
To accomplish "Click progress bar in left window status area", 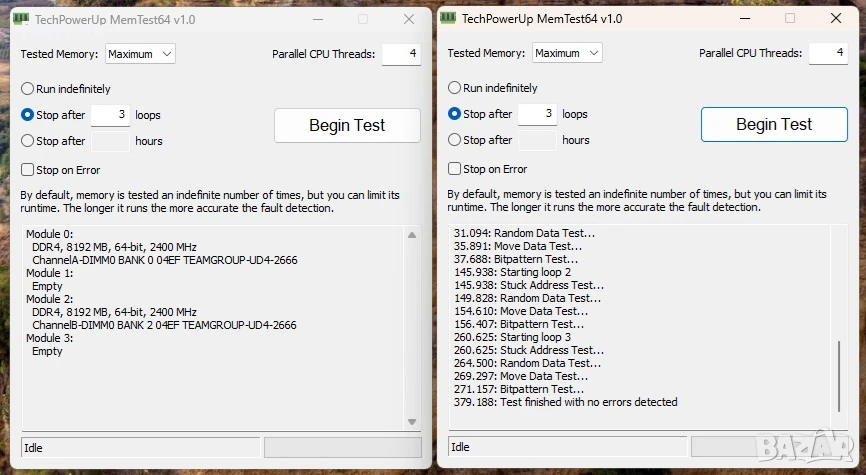I will point(342,447).
